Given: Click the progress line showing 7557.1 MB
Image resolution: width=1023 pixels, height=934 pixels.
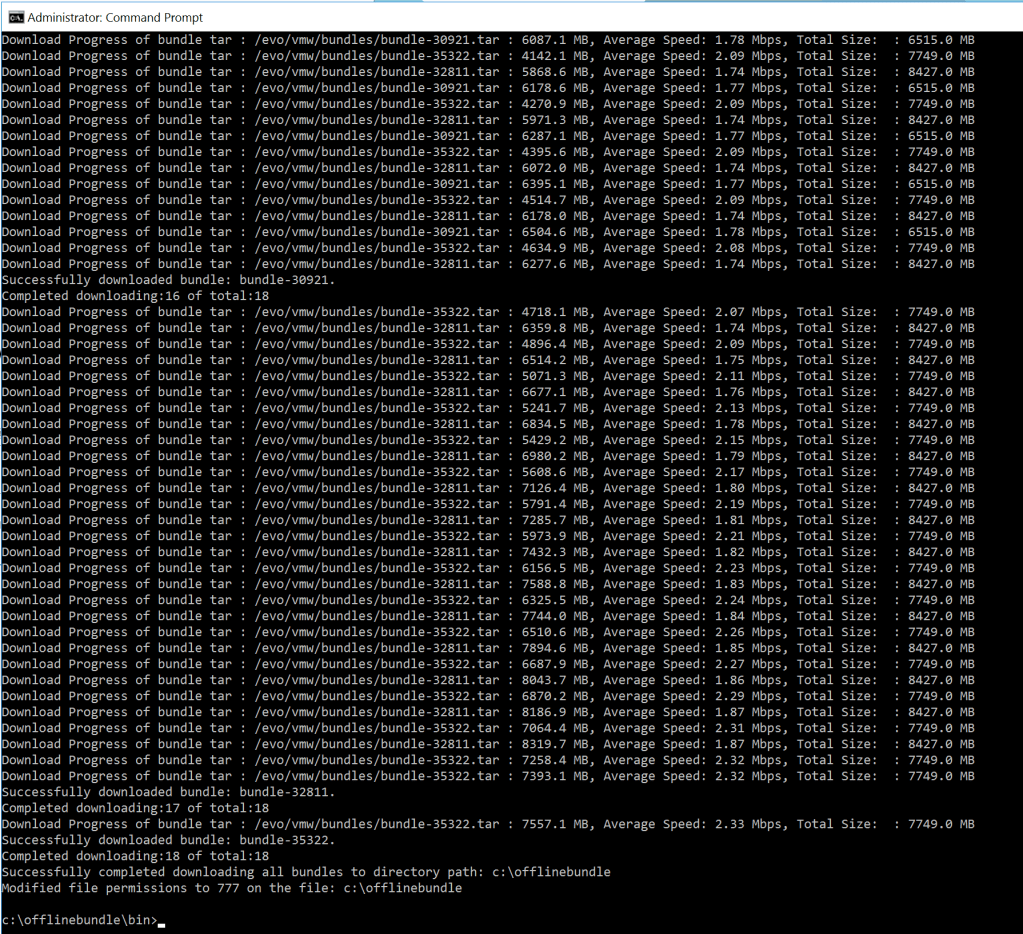Looking at the screenshot, I should coord(487,824).
